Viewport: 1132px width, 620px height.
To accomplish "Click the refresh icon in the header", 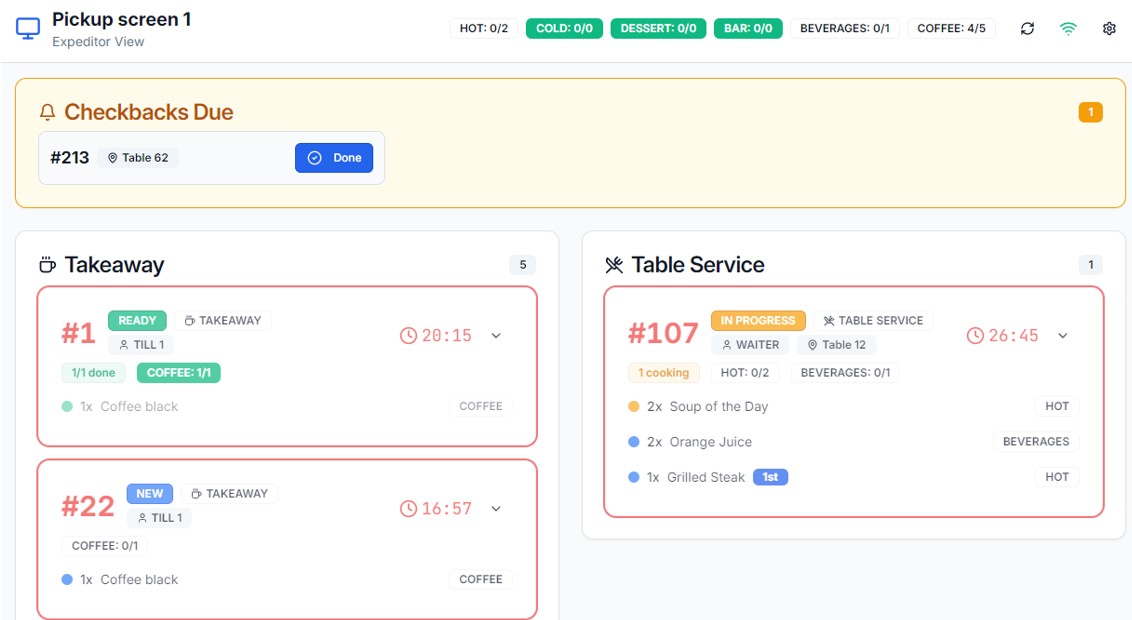I will click(1027, 29).
